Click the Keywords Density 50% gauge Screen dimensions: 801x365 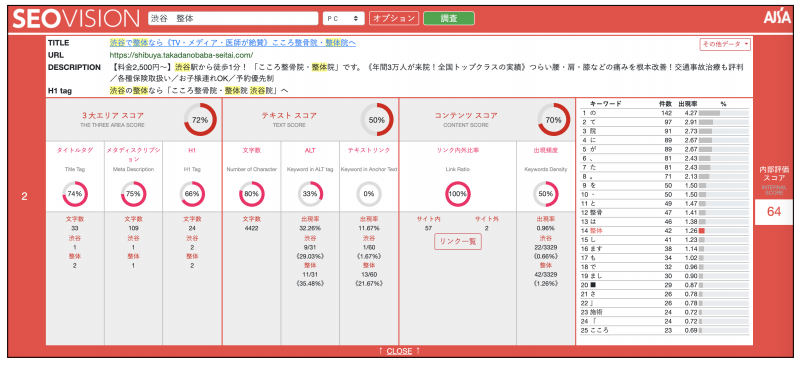[x=546, y=194]
